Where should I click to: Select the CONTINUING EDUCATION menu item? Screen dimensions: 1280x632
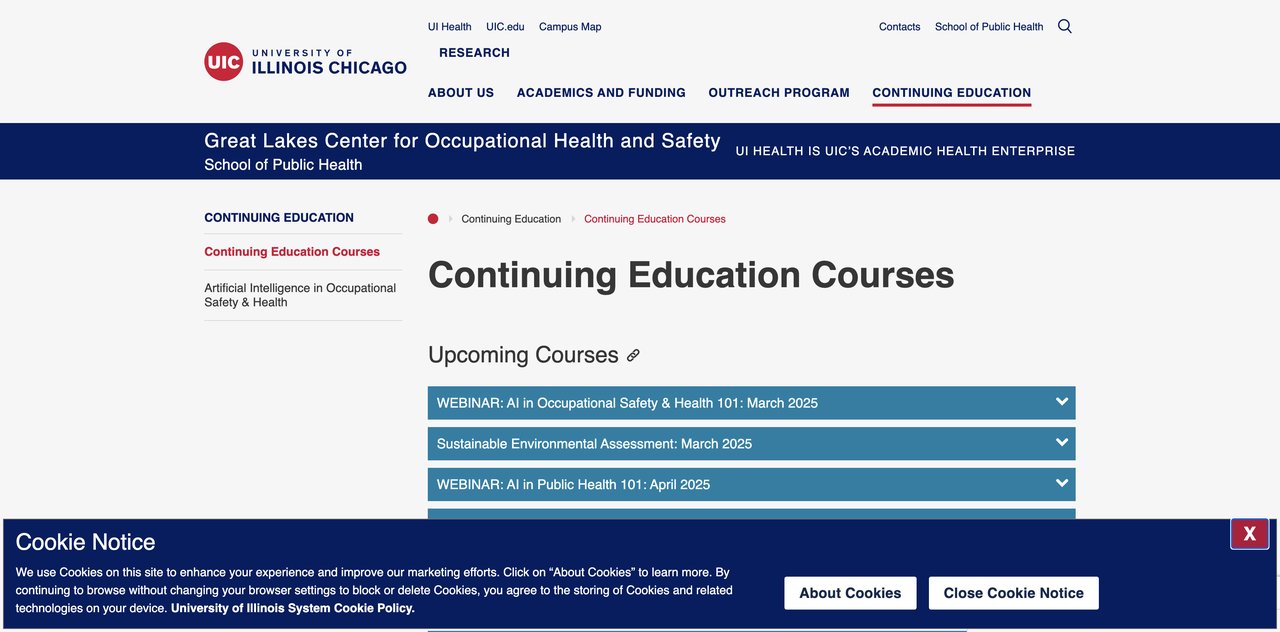point(951,92)
